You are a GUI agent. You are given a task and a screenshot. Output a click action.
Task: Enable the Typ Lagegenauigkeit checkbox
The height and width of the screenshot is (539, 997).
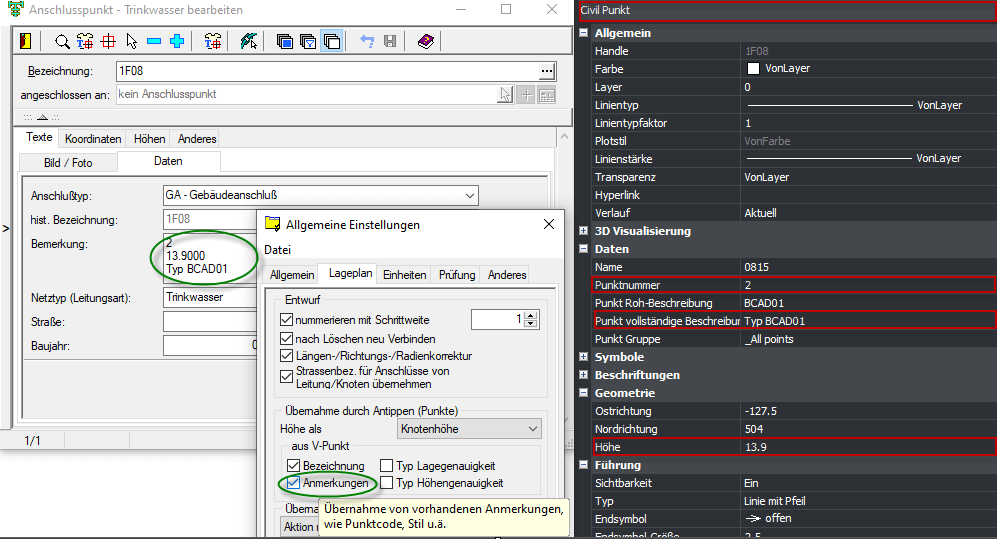click(387, 466)
